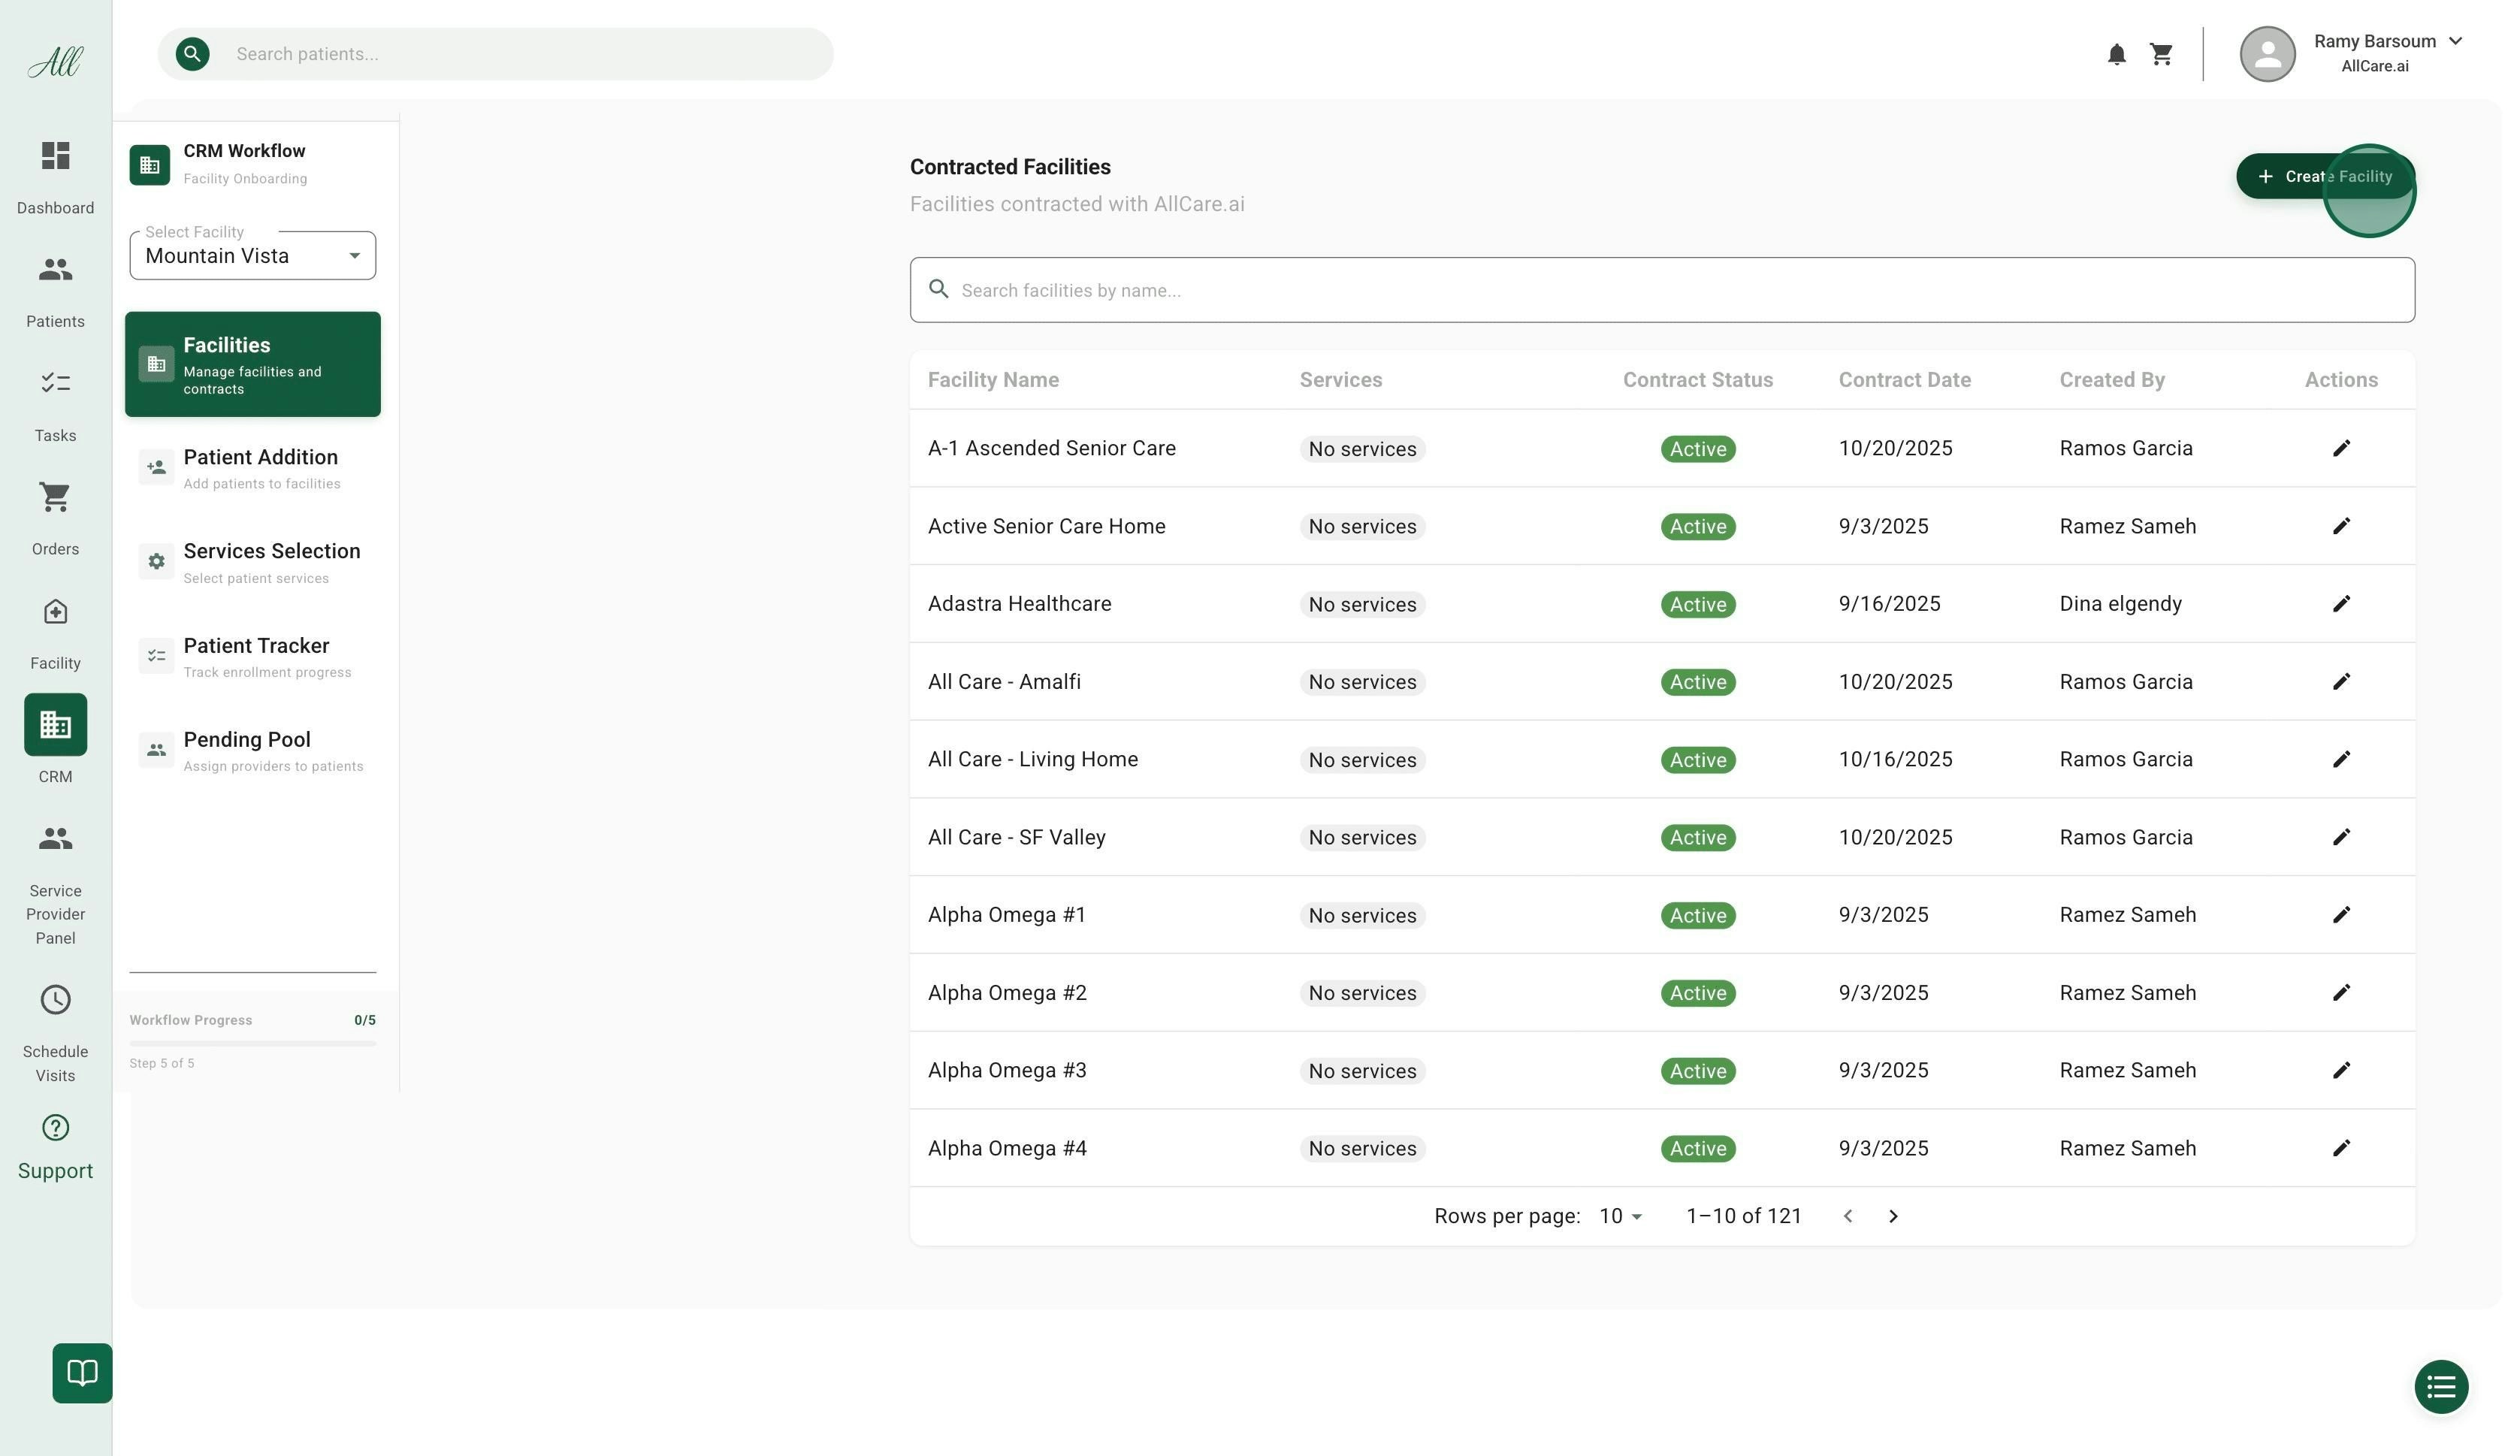The width and height of the screenshot is (2520, 1456).
Task: Go to next page of facilities
Action: click(1893, 1216)
